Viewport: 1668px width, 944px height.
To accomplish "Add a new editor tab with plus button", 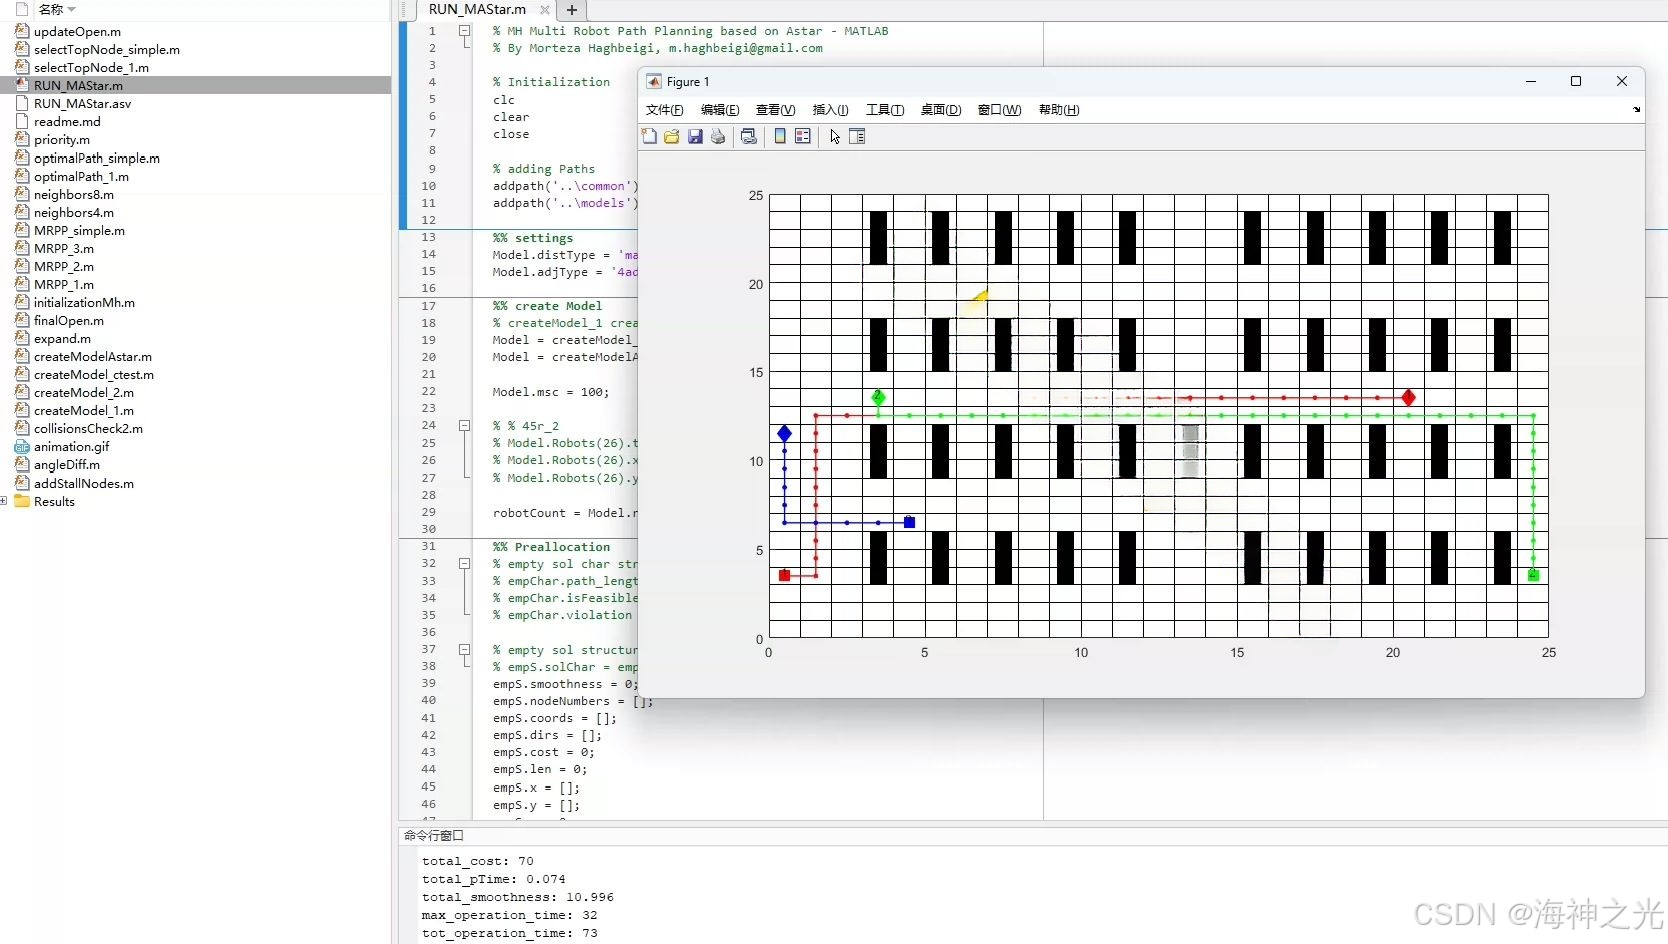I will pos(572,10).
